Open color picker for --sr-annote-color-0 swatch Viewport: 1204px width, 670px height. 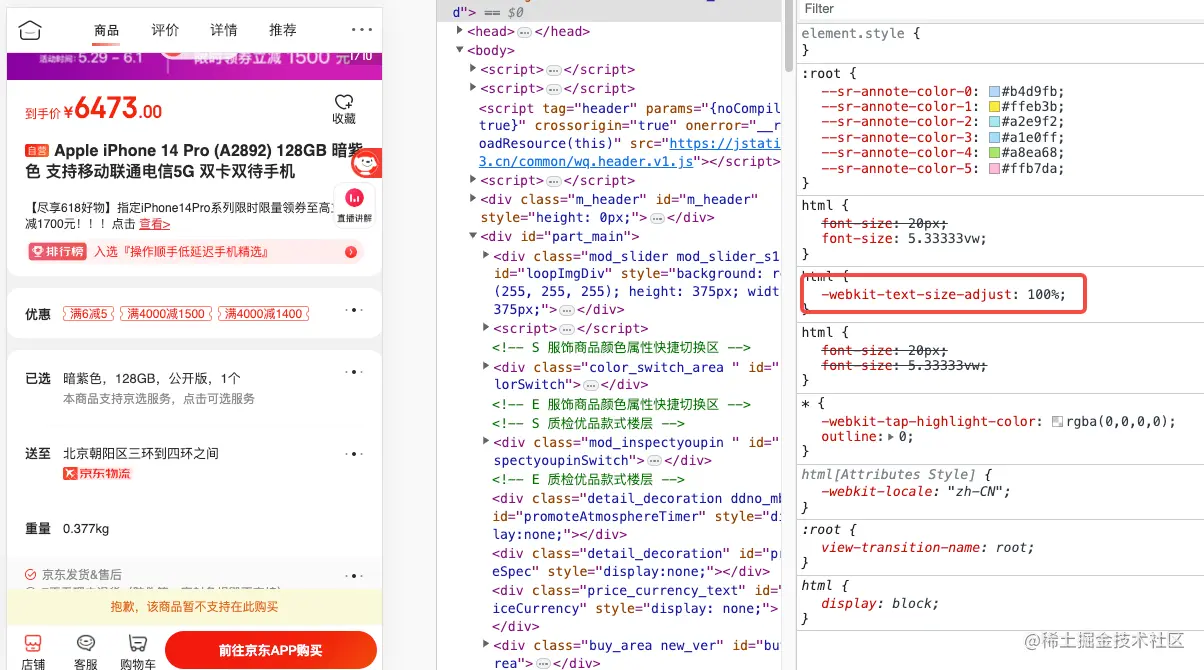pos(994,92)
